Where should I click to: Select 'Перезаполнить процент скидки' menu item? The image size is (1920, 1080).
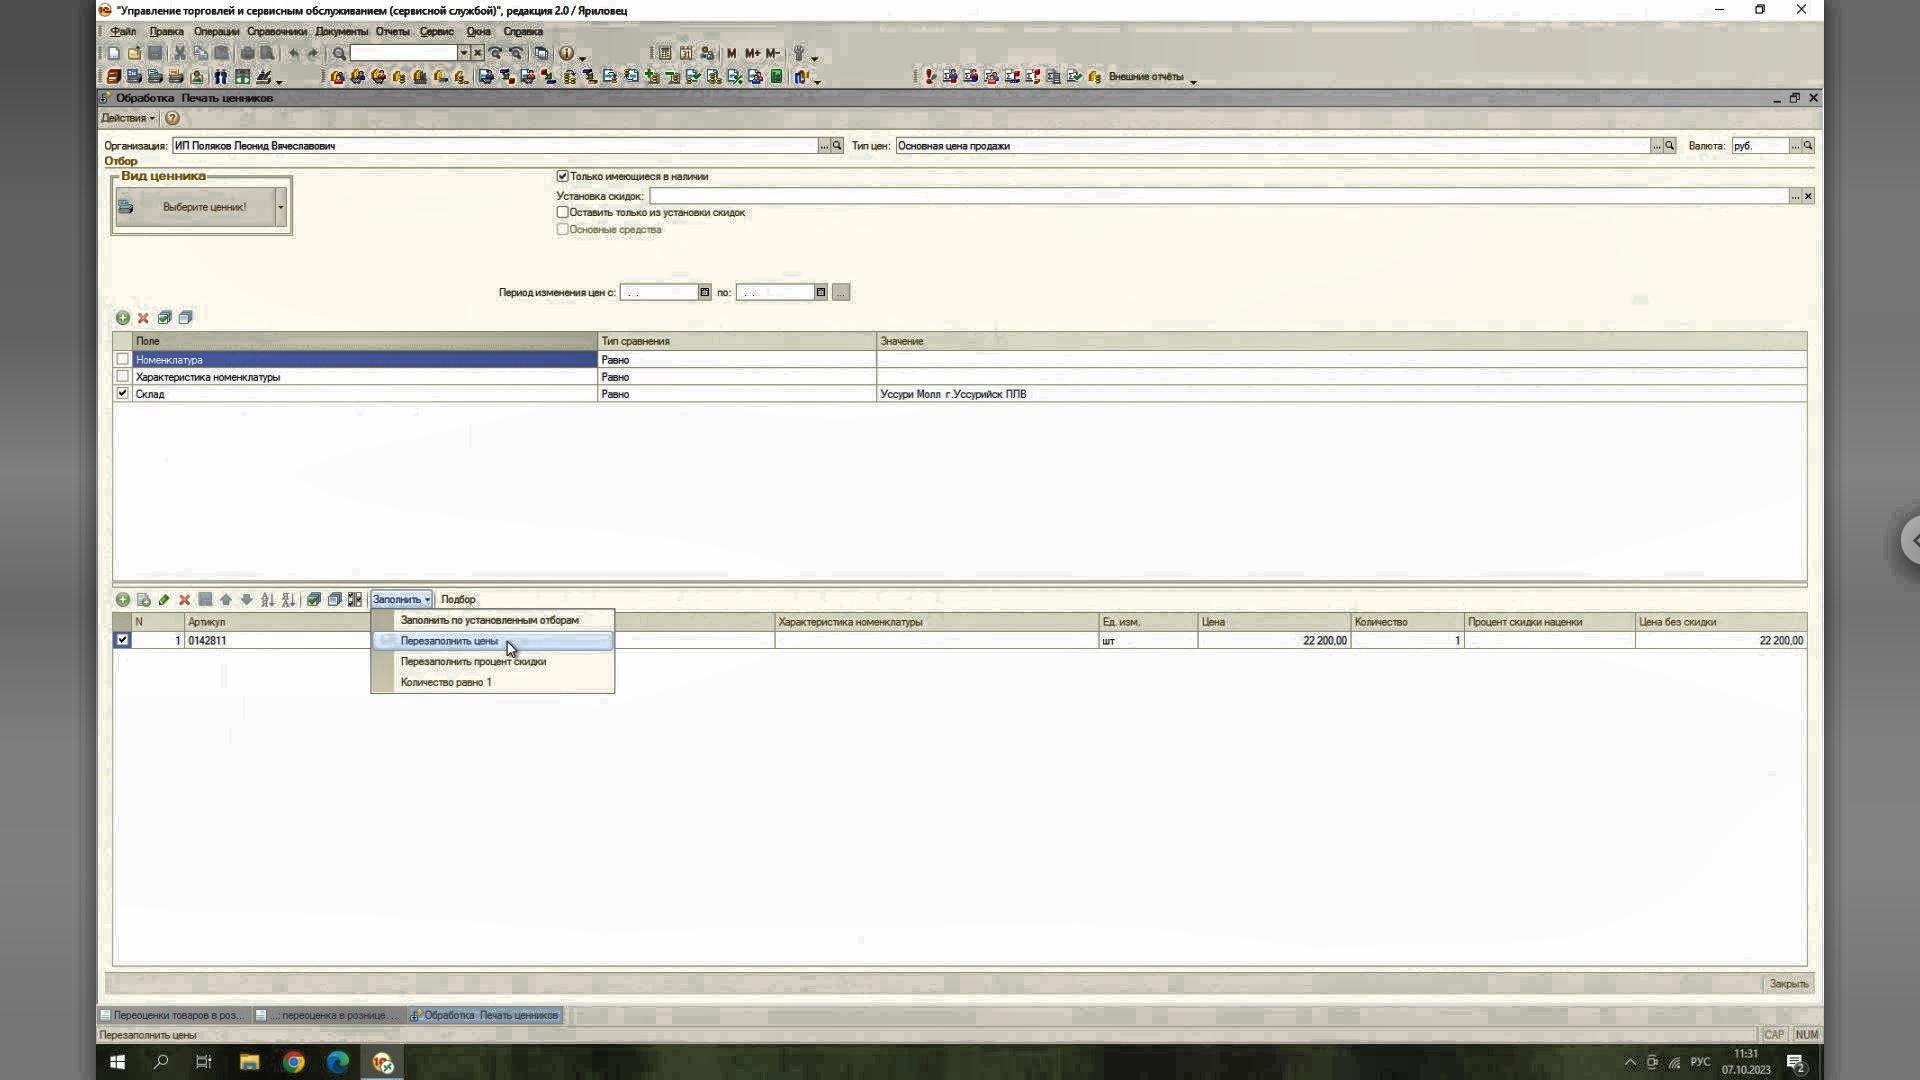click(493, 662)
